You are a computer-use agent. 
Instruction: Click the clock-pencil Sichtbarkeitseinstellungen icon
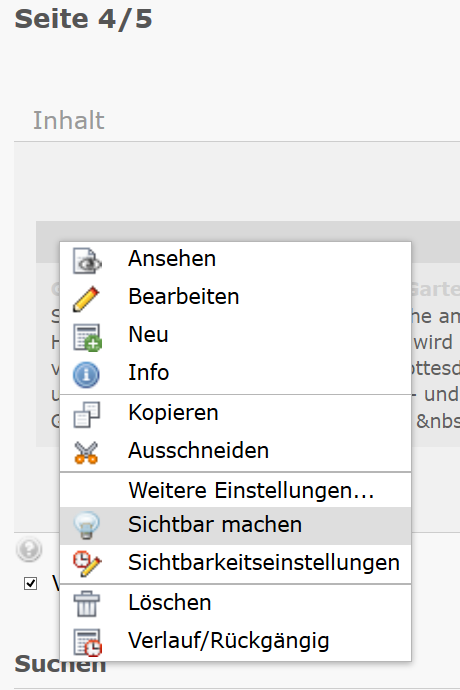(x=87, y=564)
